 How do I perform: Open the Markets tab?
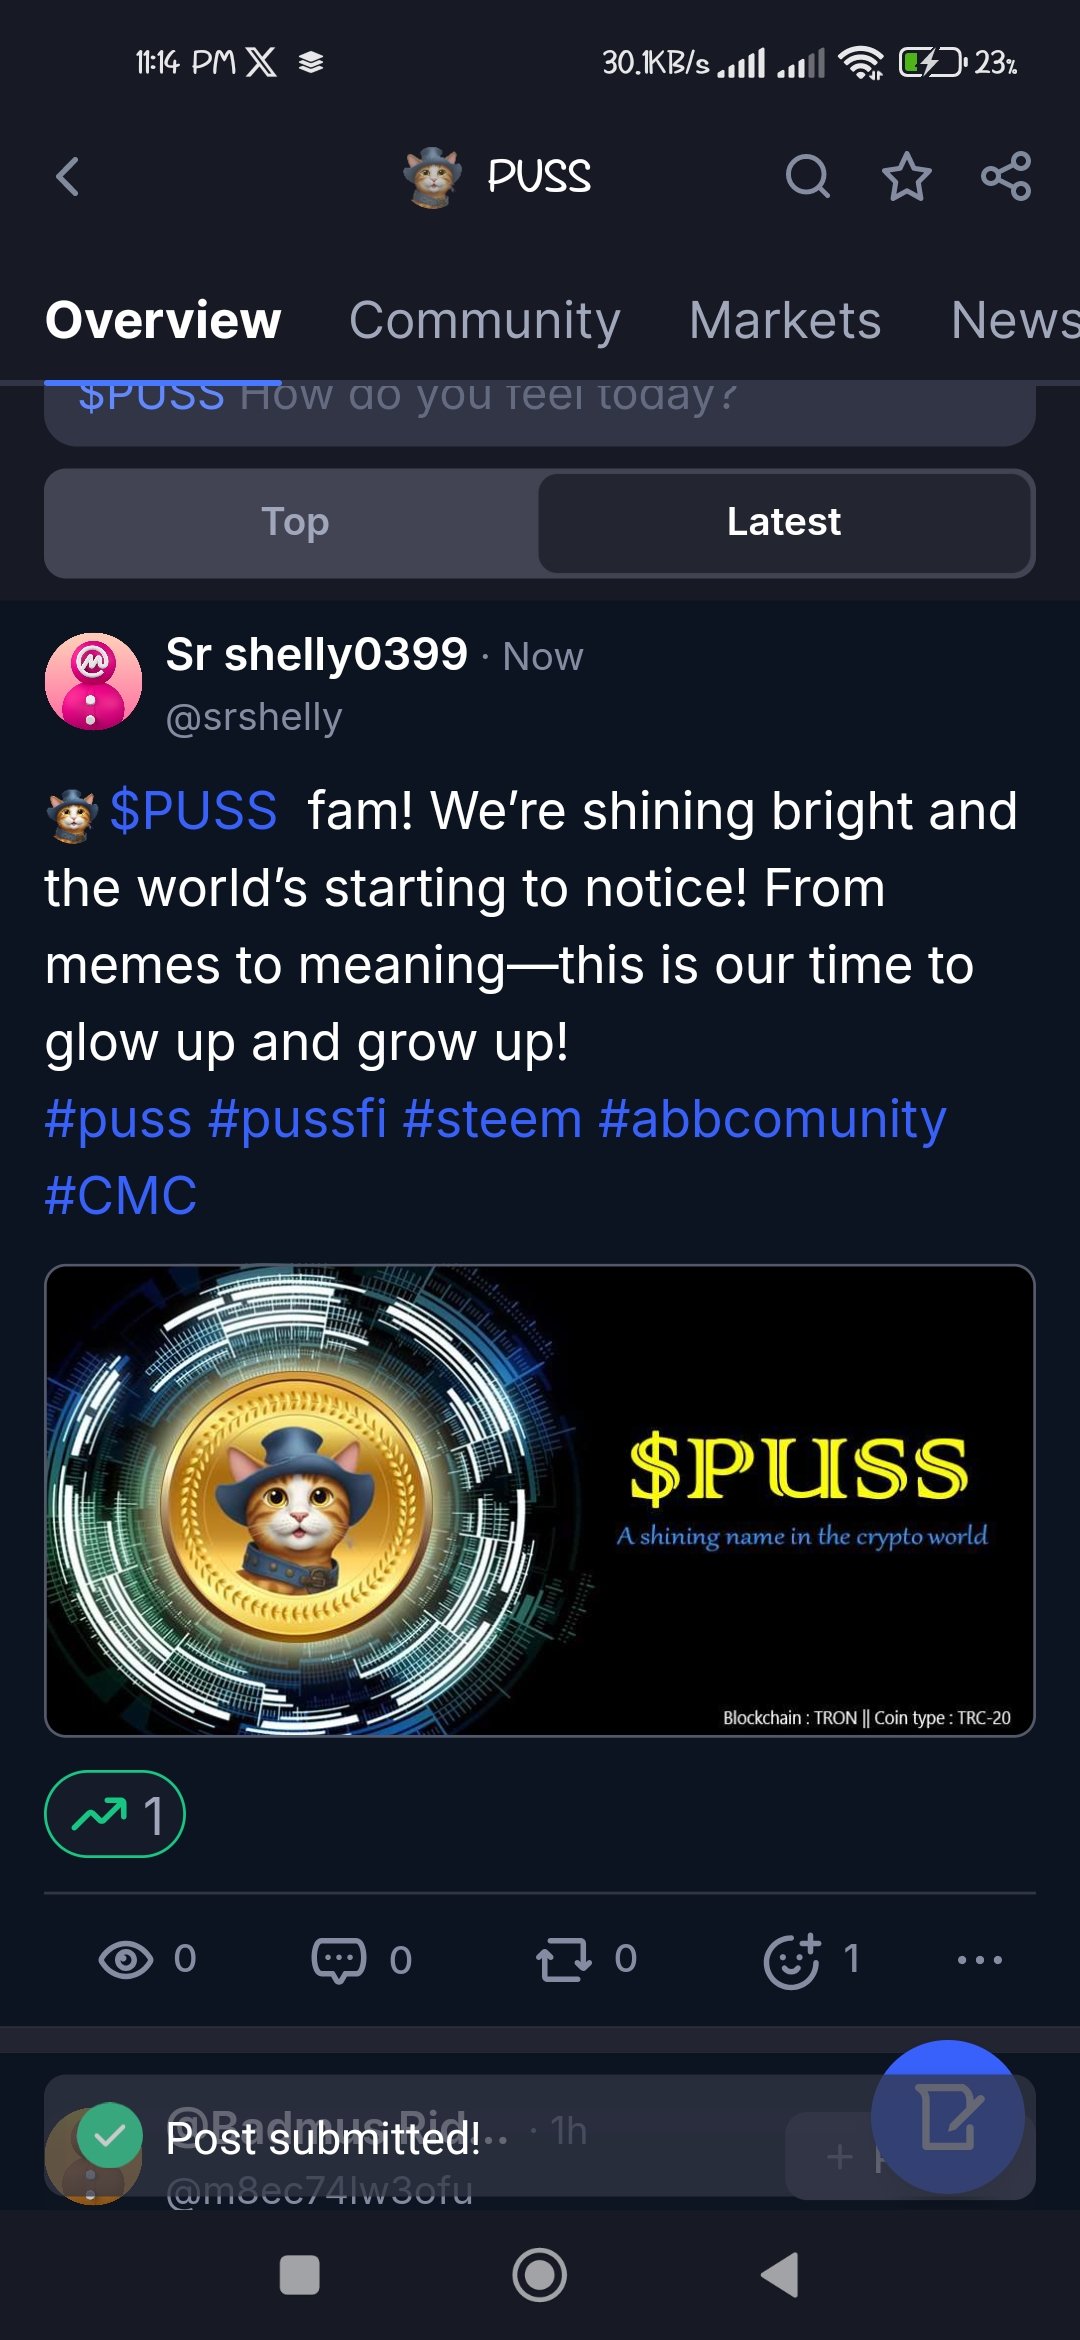pos(785,320)
